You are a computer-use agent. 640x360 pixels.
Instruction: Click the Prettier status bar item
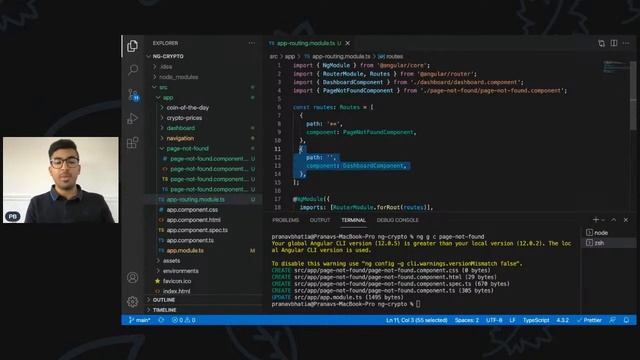(589, 320)
